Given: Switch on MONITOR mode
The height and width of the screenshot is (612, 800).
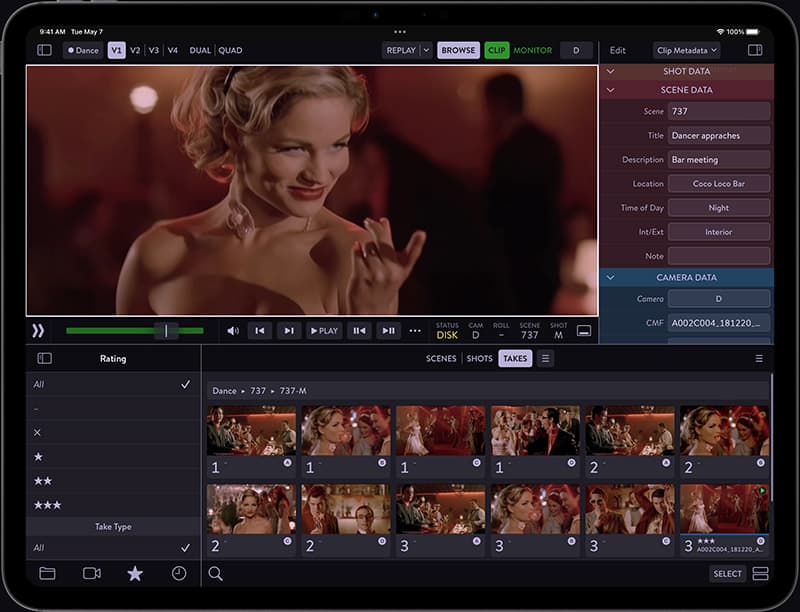Looking at the screenshot, I should [x=531, y=49].
